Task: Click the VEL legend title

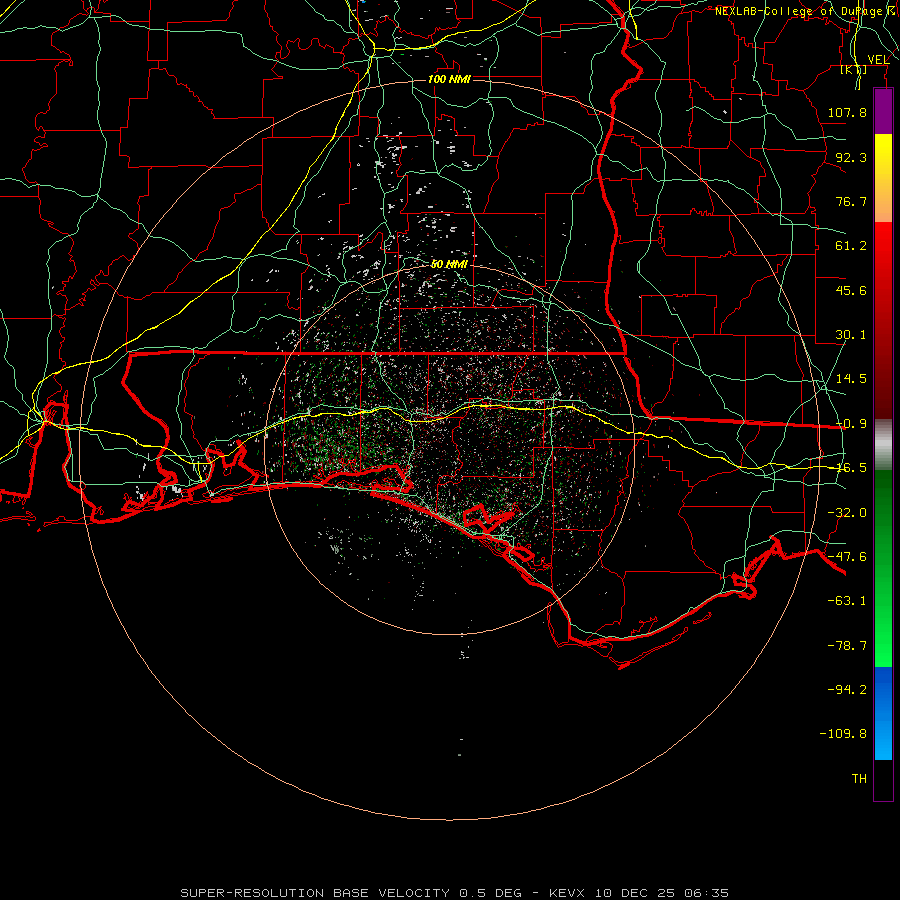Action: 878,59
